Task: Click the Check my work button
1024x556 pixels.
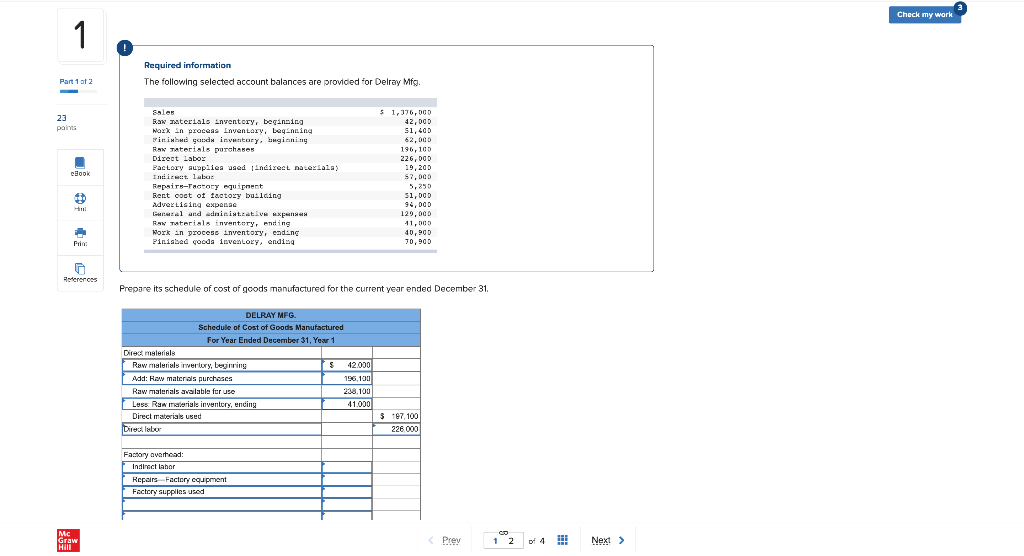Action: point(924,14)
